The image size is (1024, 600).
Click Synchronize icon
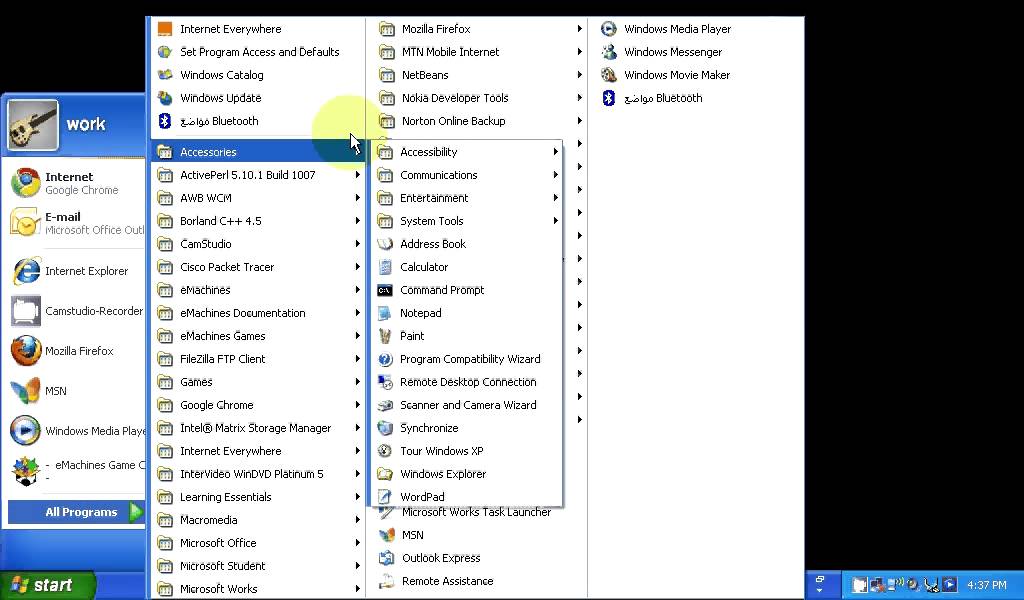(385, 428)
